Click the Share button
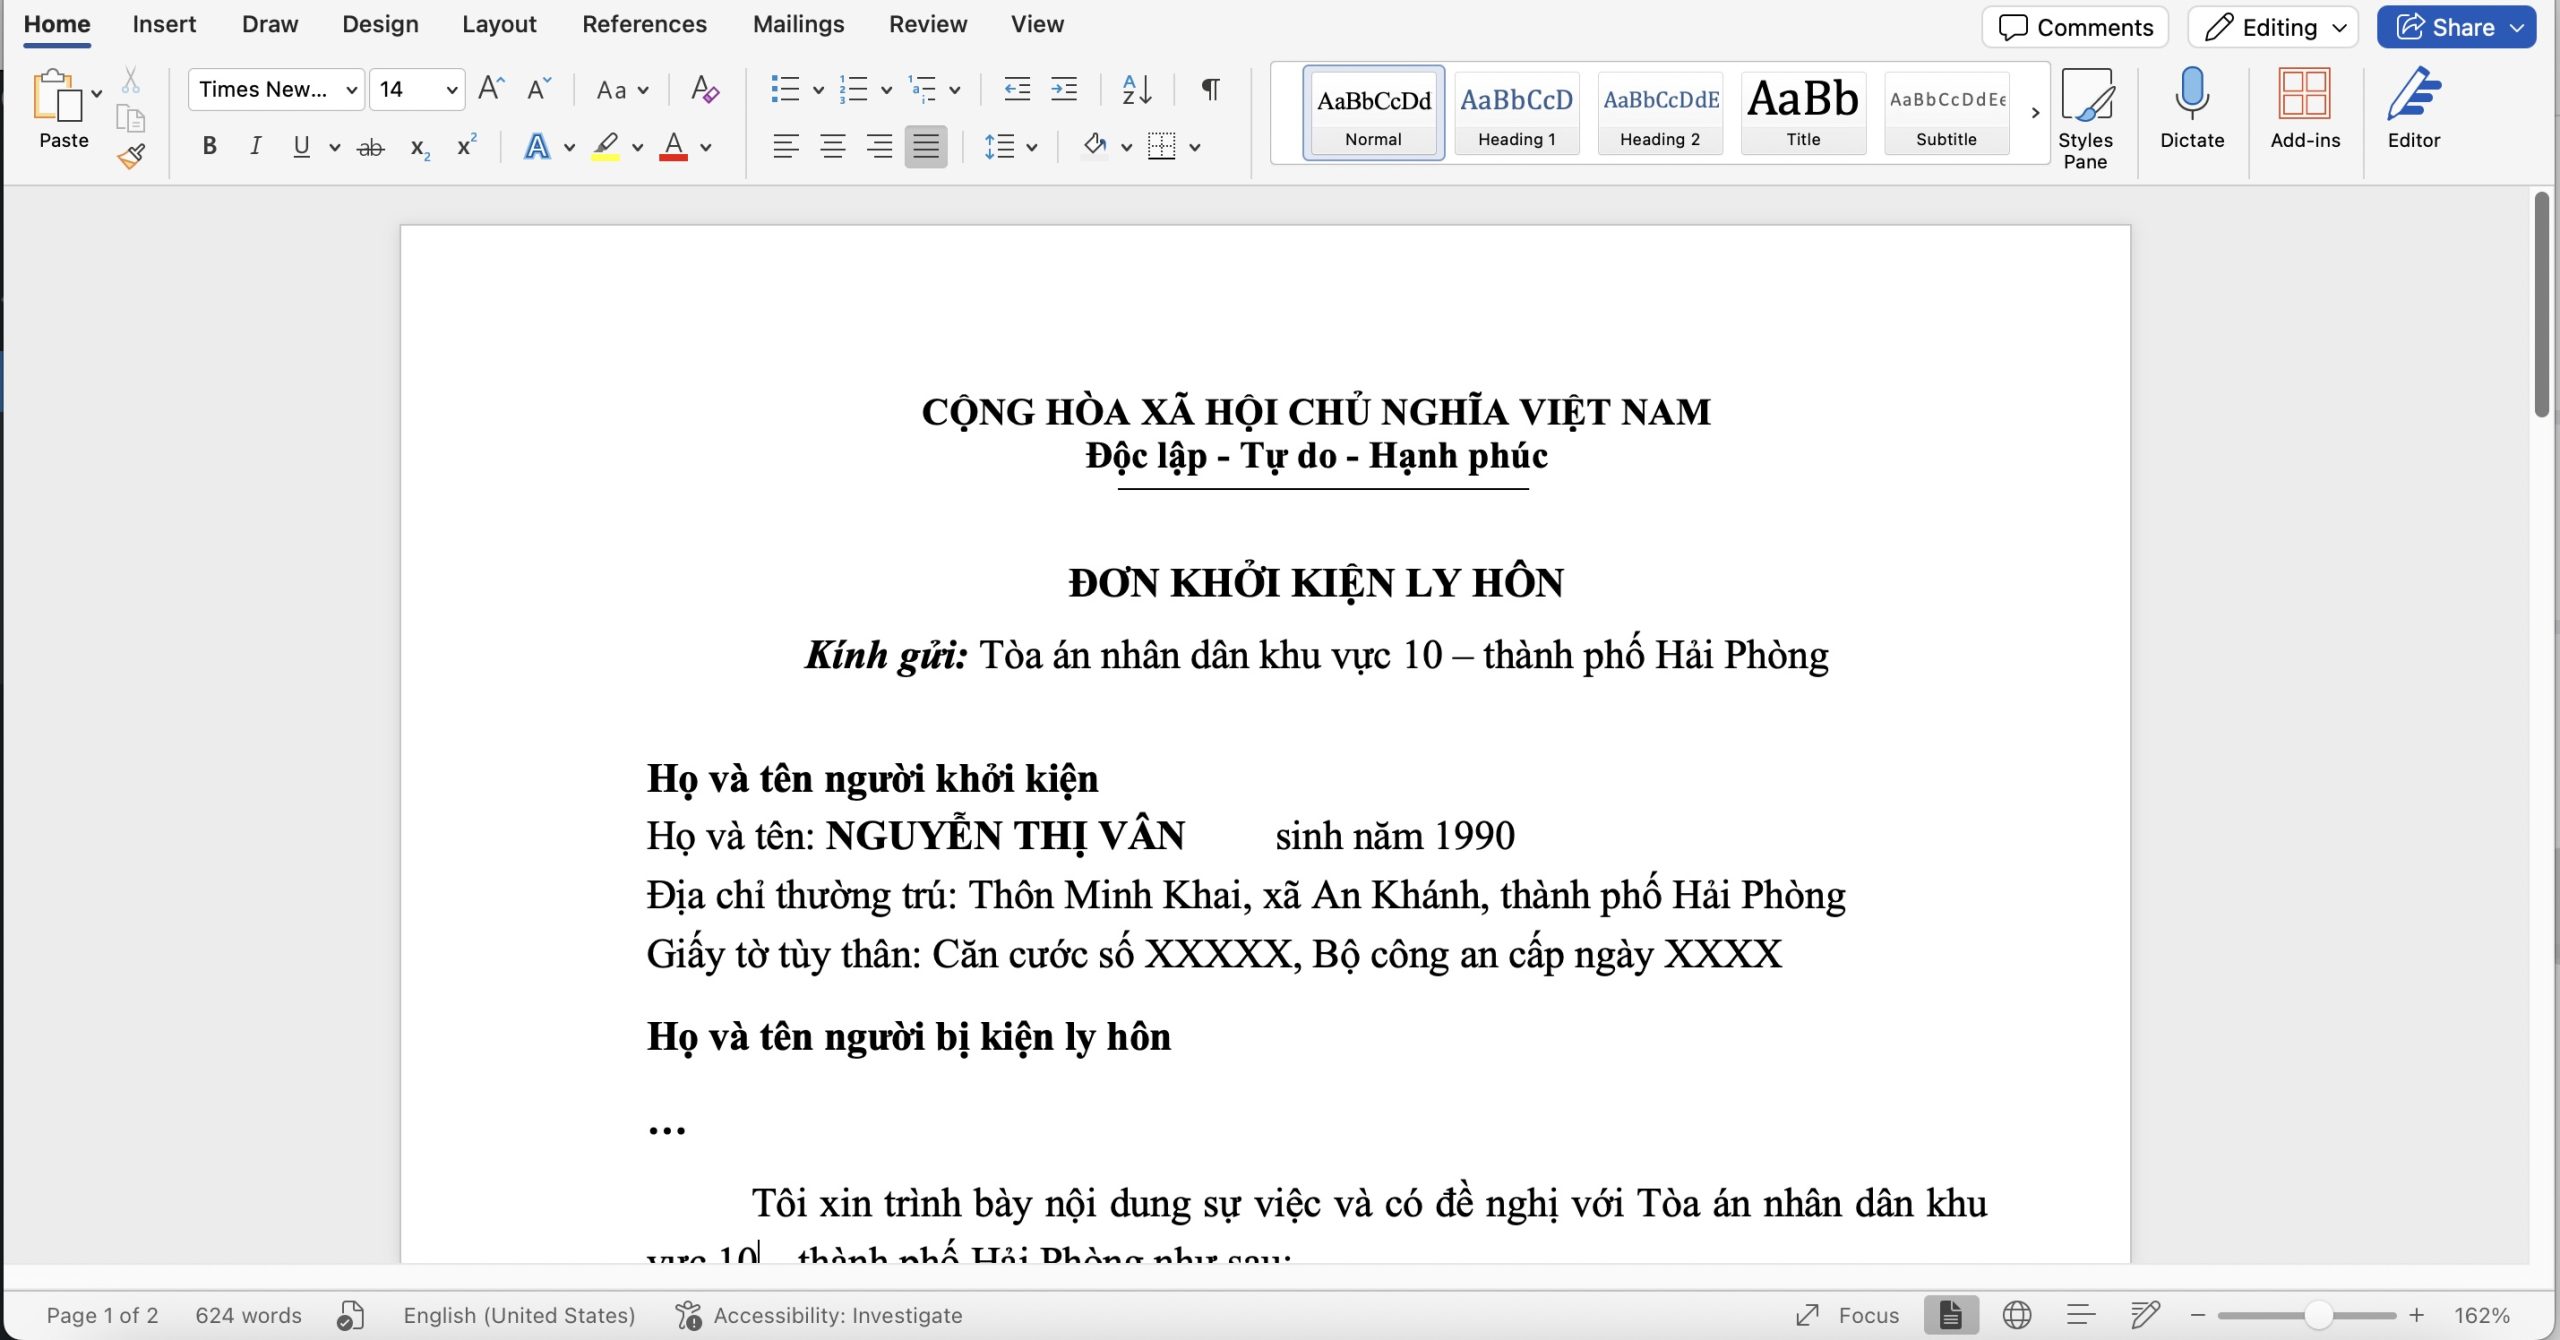Image resolution: width=2560 pixels, height=1340 pixels. (2457, 27)
